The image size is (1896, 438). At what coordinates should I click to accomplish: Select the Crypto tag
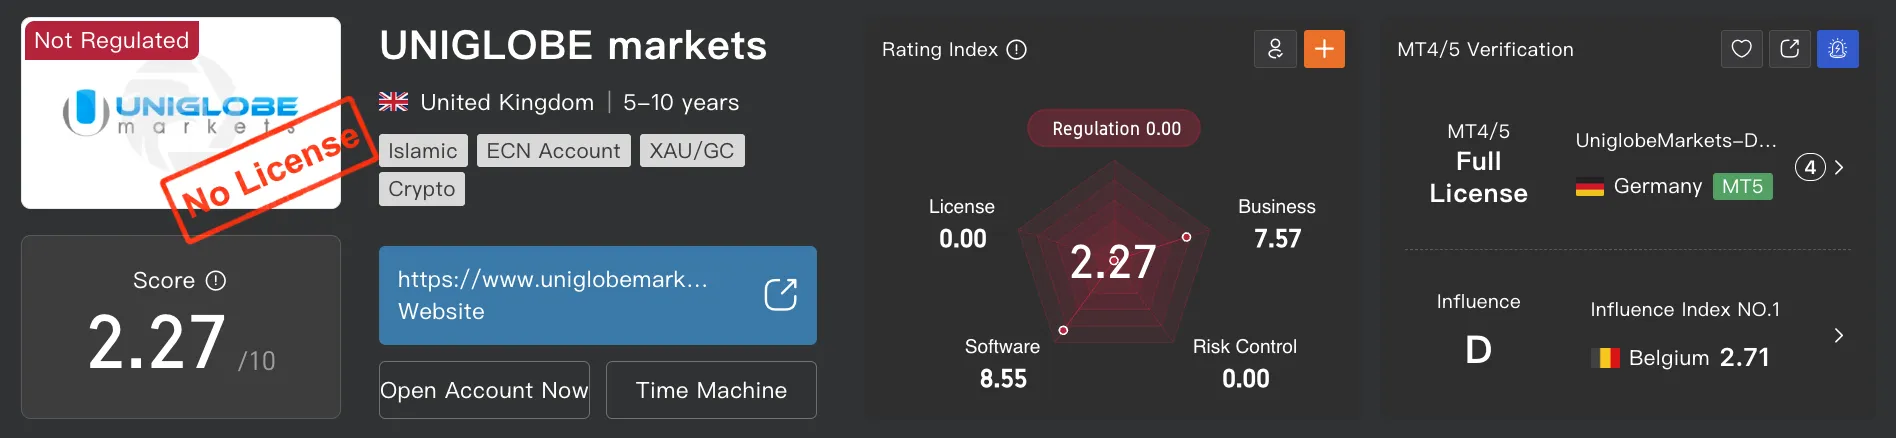pos(422,189)
